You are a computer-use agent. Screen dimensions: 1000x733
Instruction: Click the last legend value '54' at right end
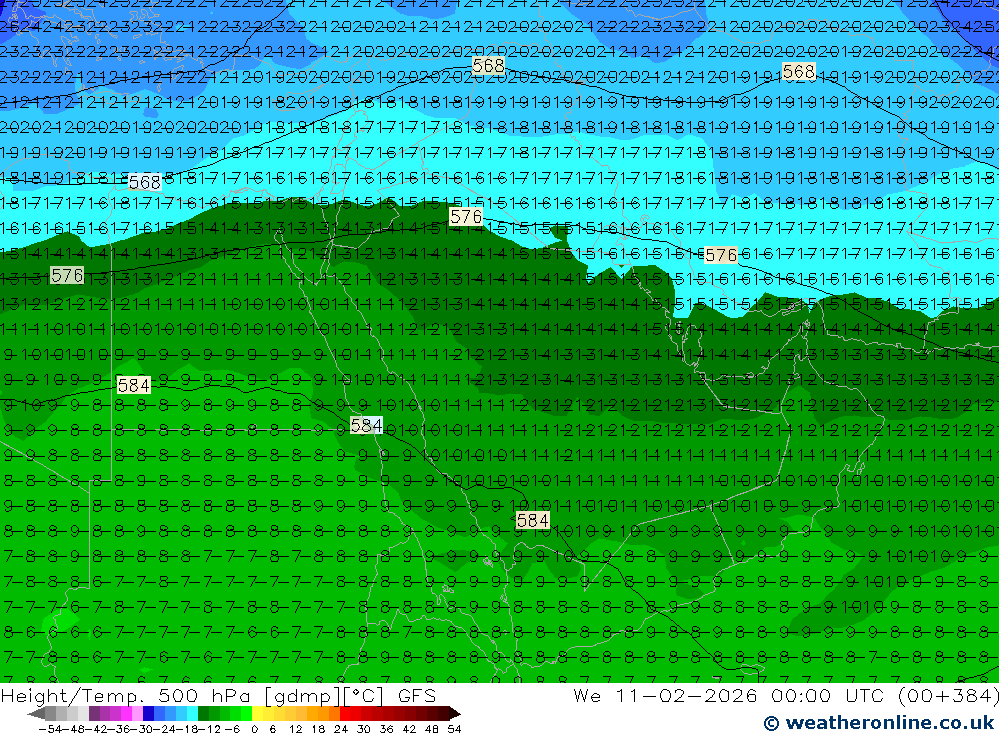pyautogui.click(x=454, y=729)
